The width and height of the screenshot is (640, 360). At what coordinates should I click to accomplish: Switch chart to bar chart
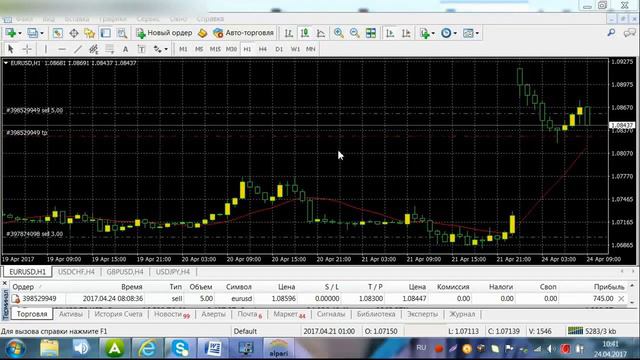[289, 33]
